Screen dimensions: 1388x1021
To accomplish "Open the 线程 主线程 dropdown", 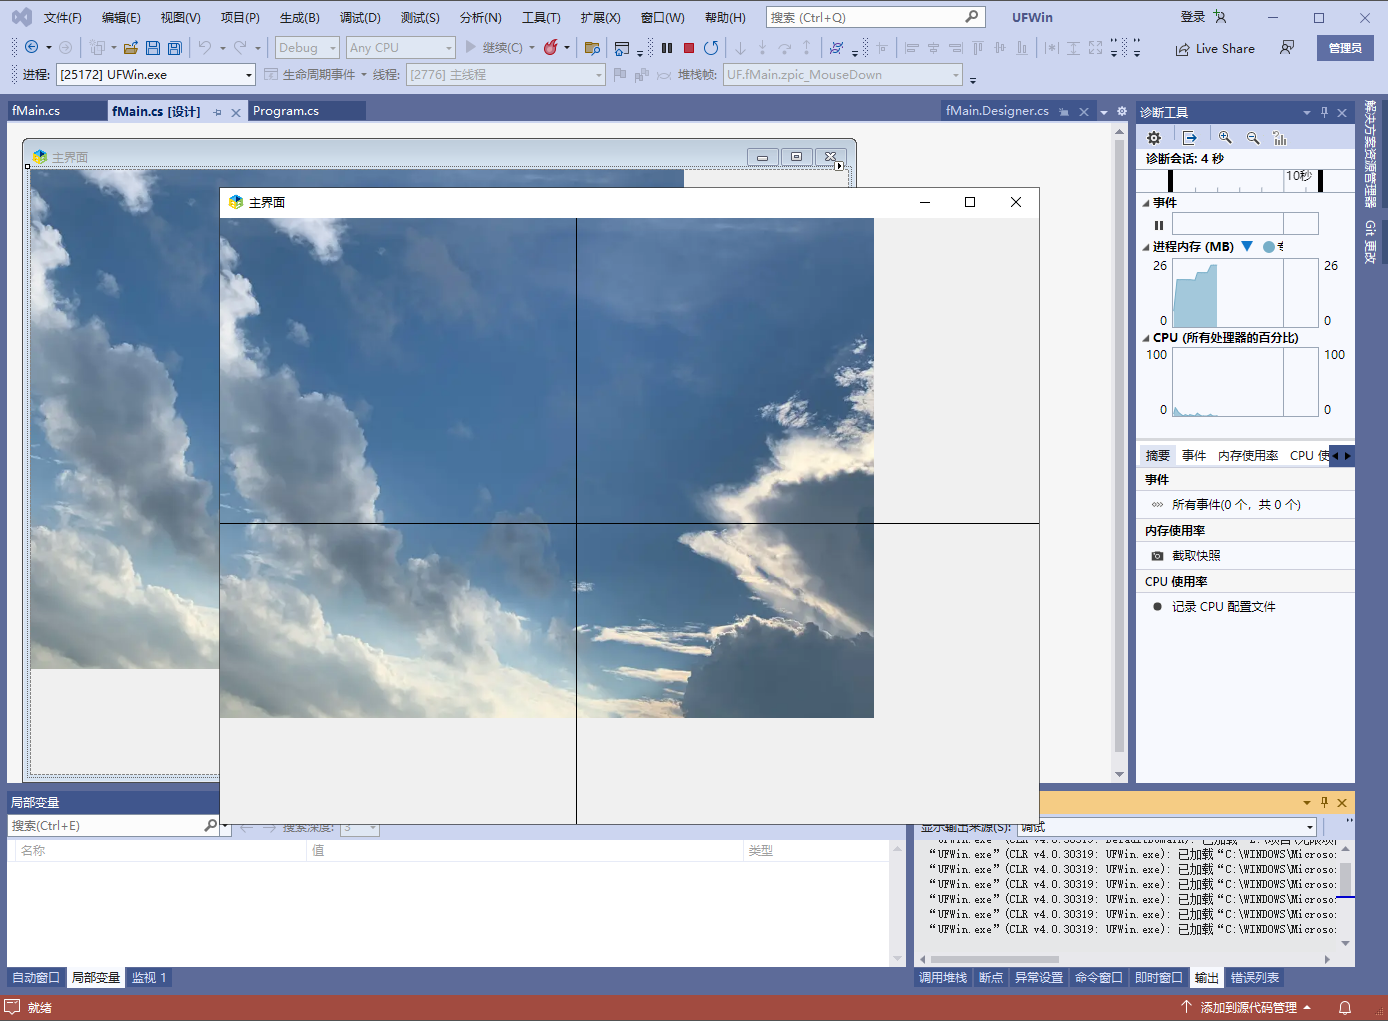I will (506, 75).
